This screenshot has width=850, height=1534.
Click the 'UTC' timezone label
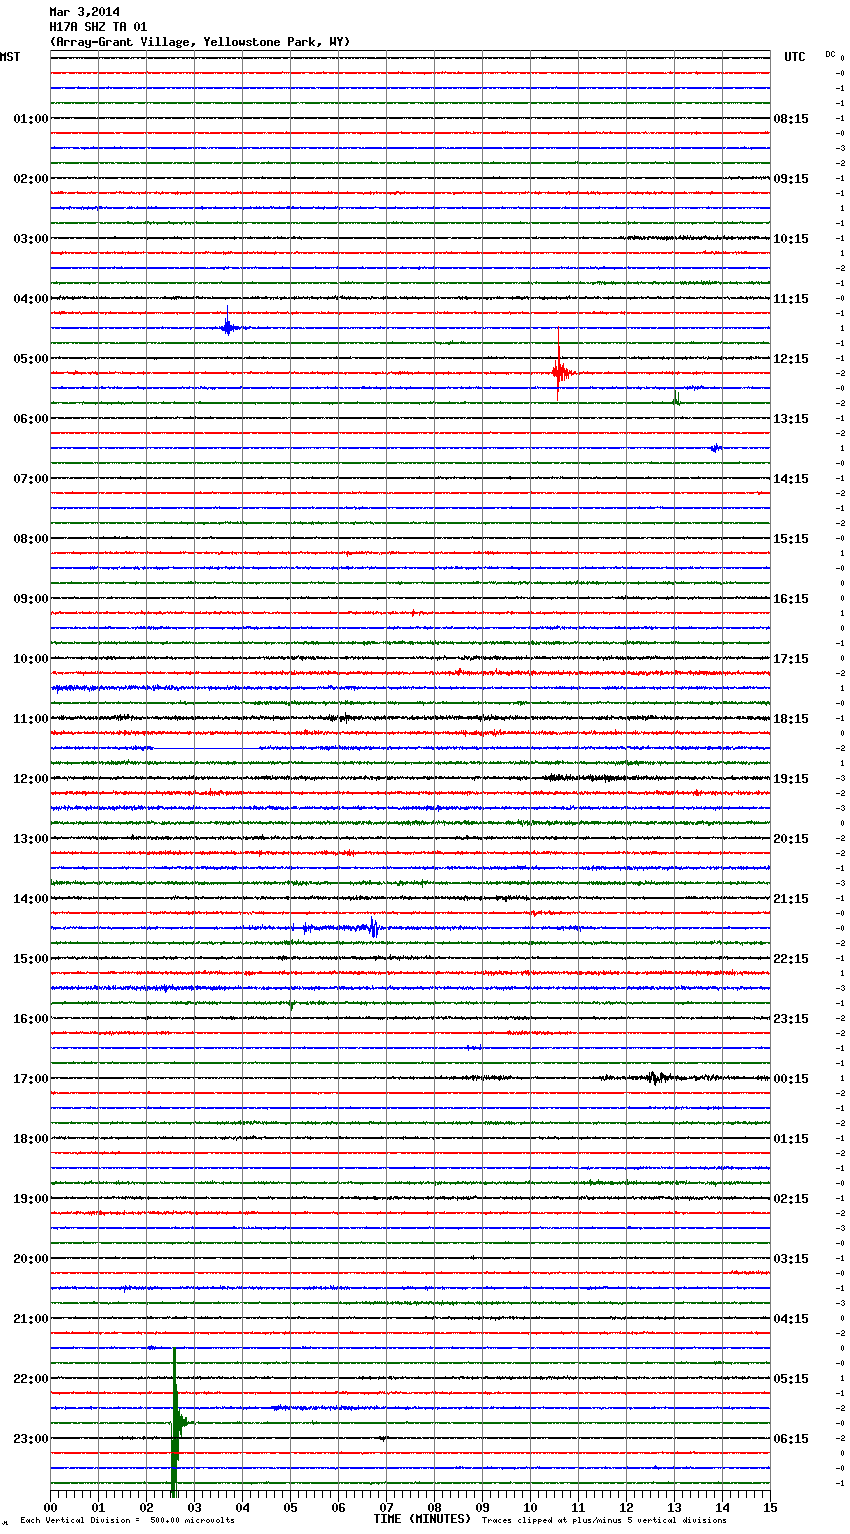[795, 57]
